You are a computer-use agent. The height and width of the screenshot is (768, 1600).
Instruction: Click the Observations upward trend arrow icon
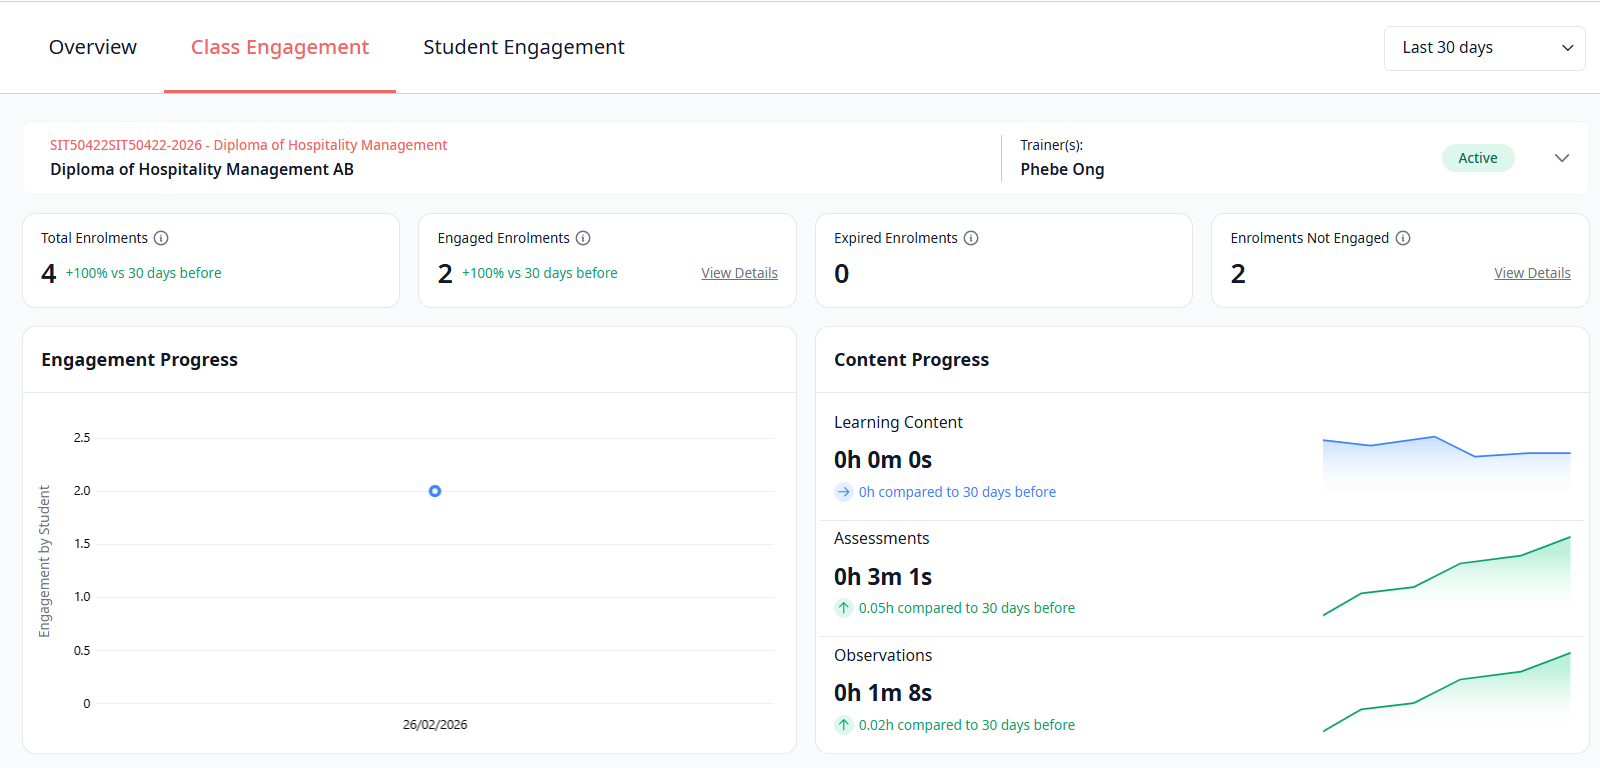[844, 725]
